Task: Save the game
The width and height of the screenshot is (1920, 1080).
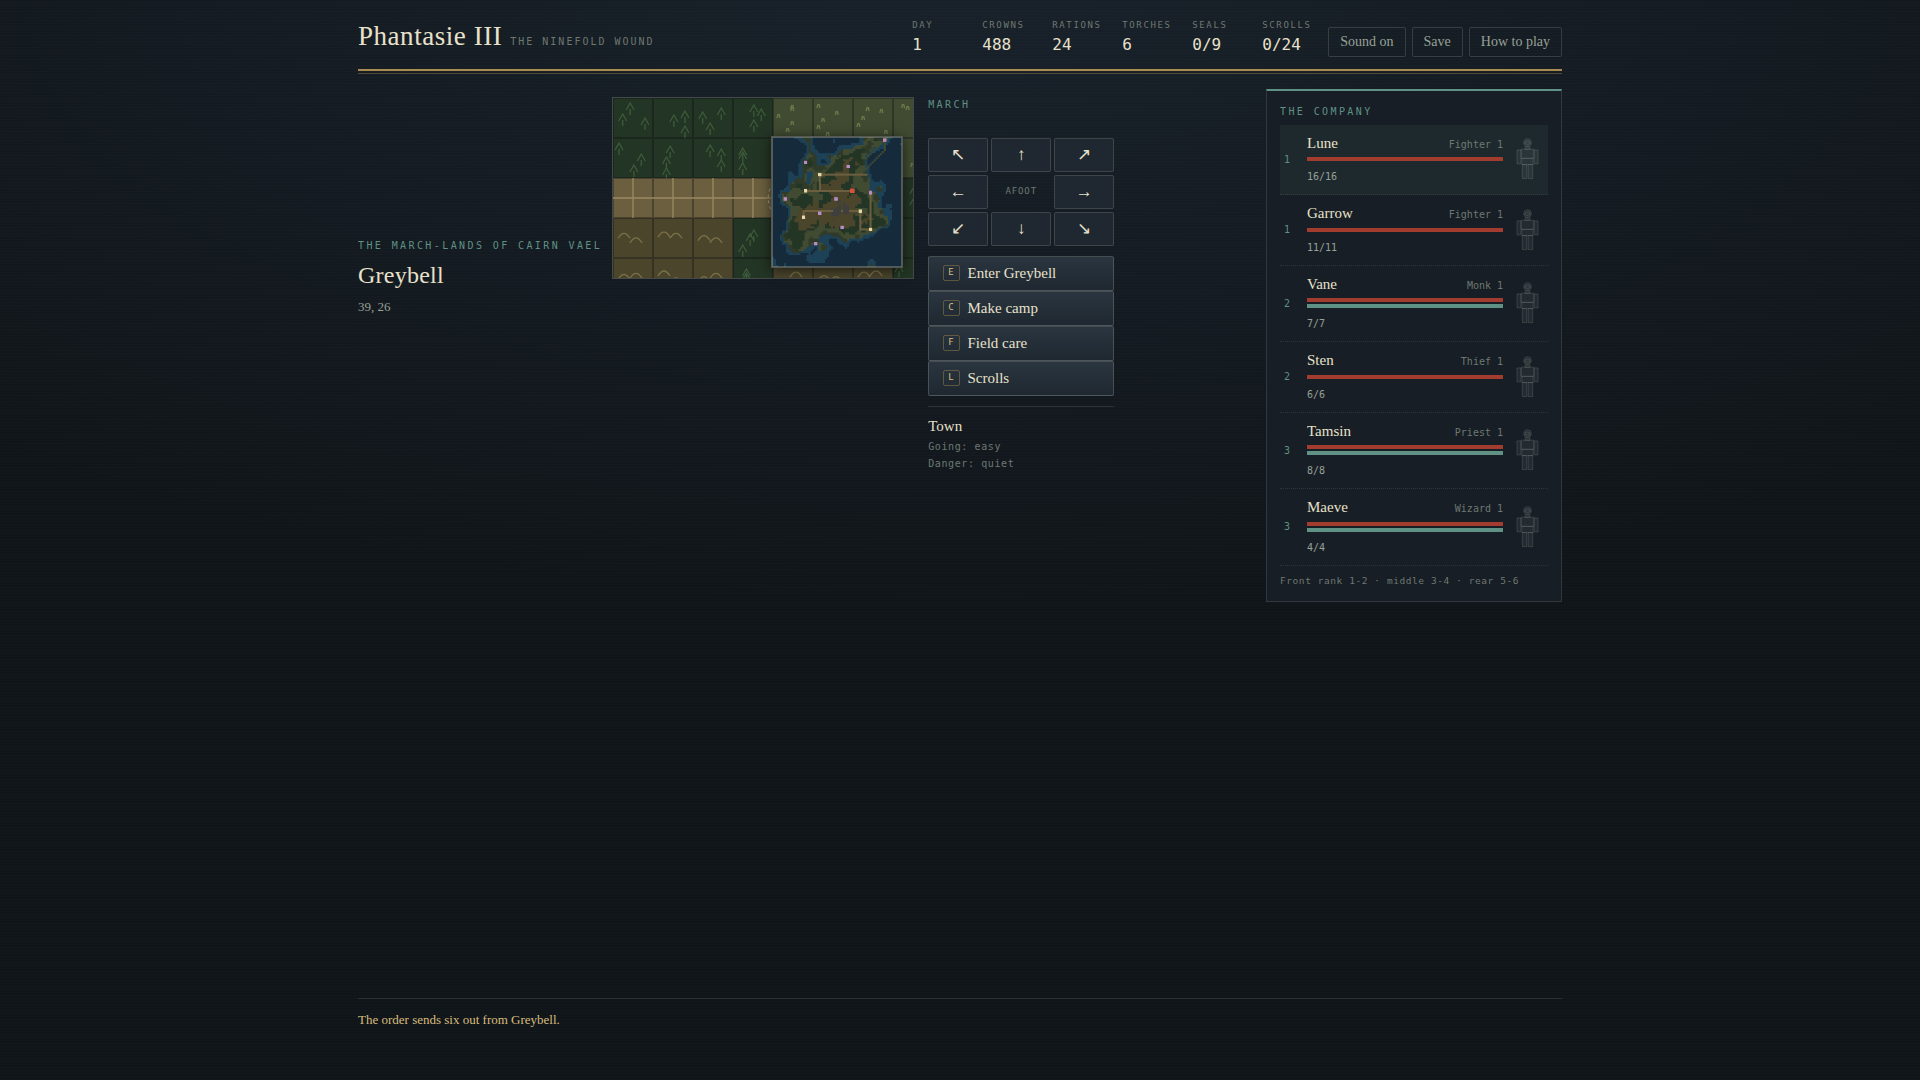Action: [x=1437, y=42]
